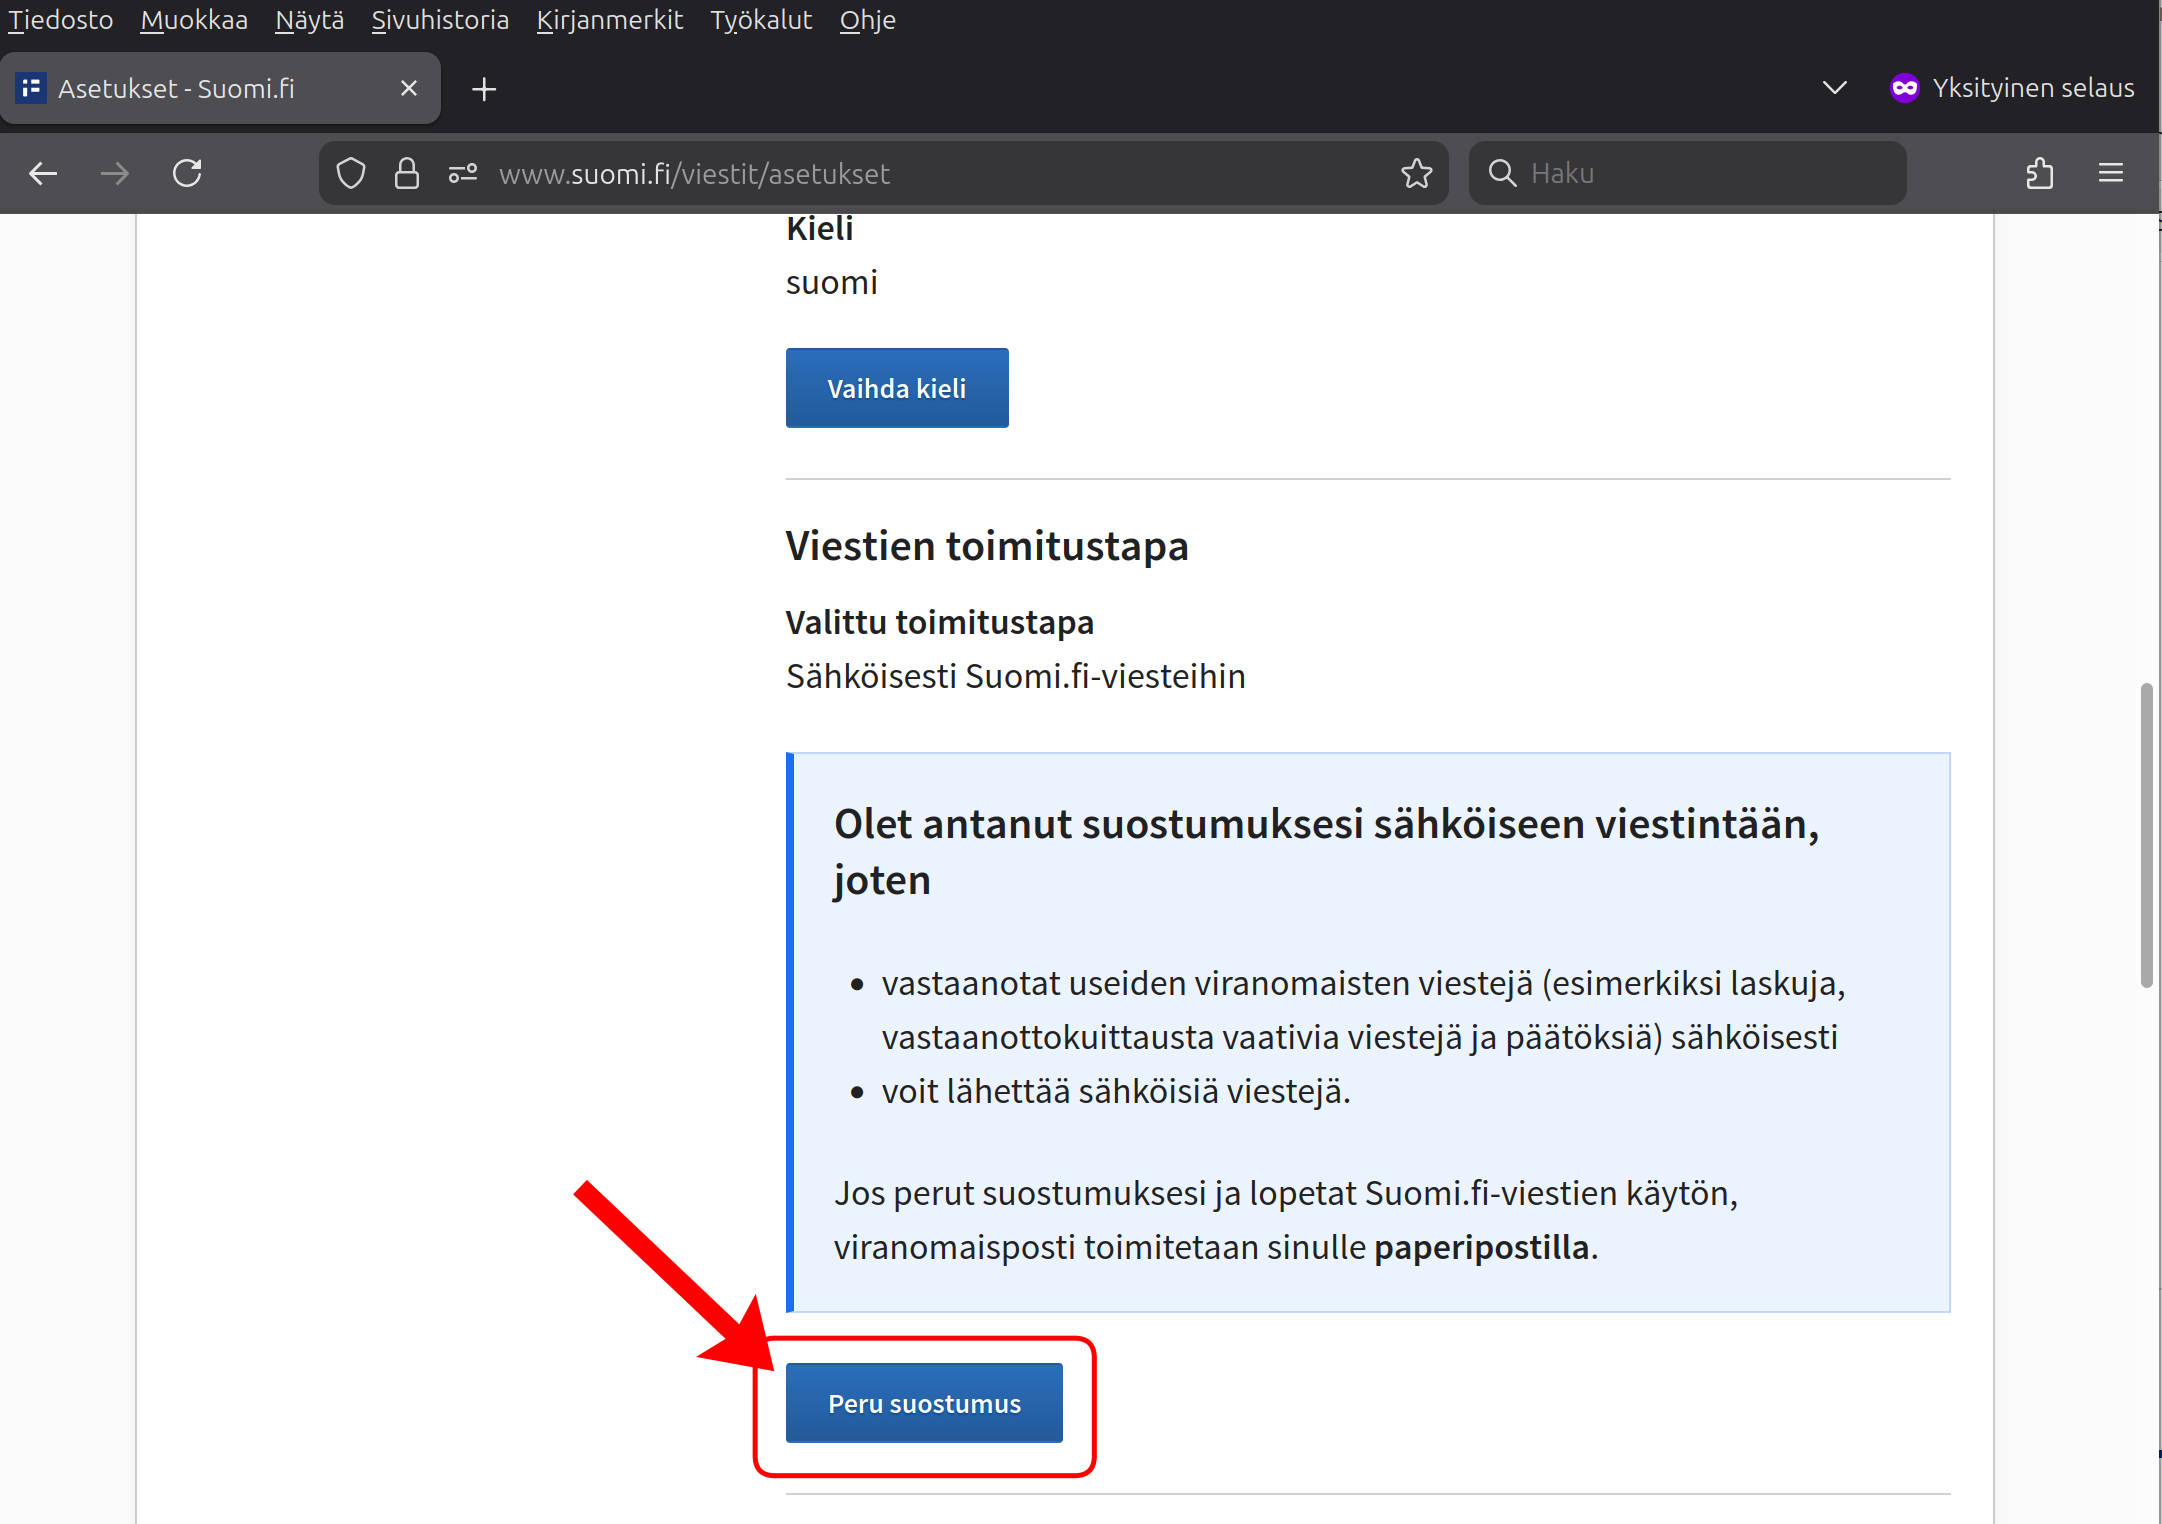The height and width of the screenshot is (1524, 2162).
Task: Open tracking protection shield icon
Action: pos(351,174)
